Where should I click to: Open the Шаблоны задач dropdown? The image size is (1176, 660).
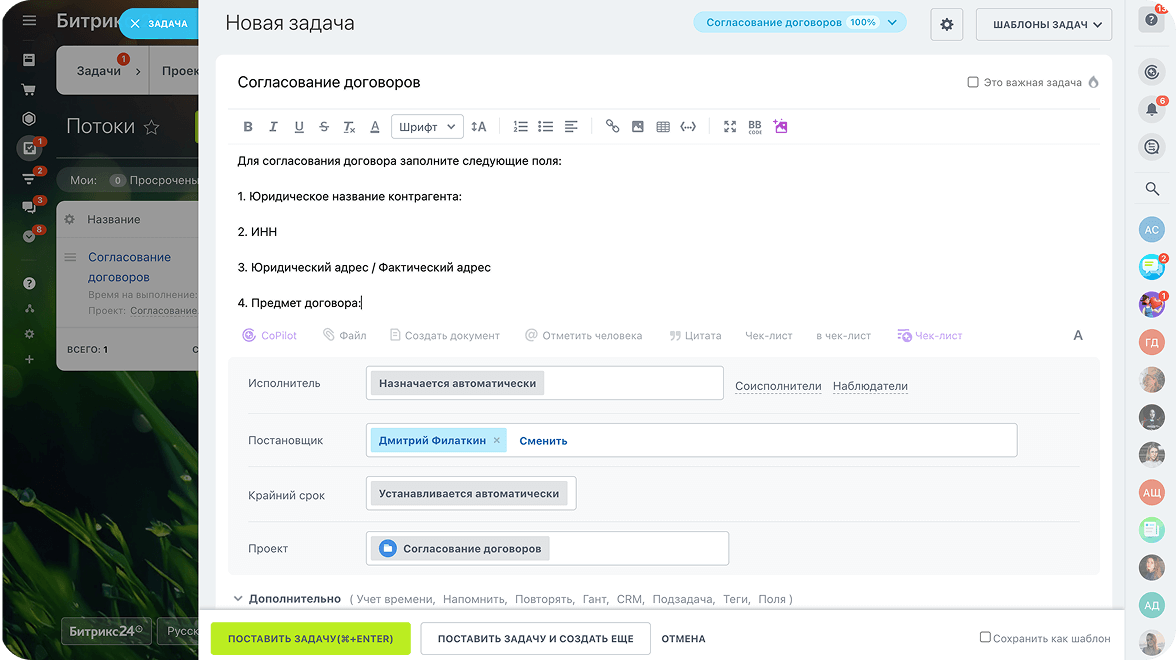pyautogui.click(x=1043, y=24)
